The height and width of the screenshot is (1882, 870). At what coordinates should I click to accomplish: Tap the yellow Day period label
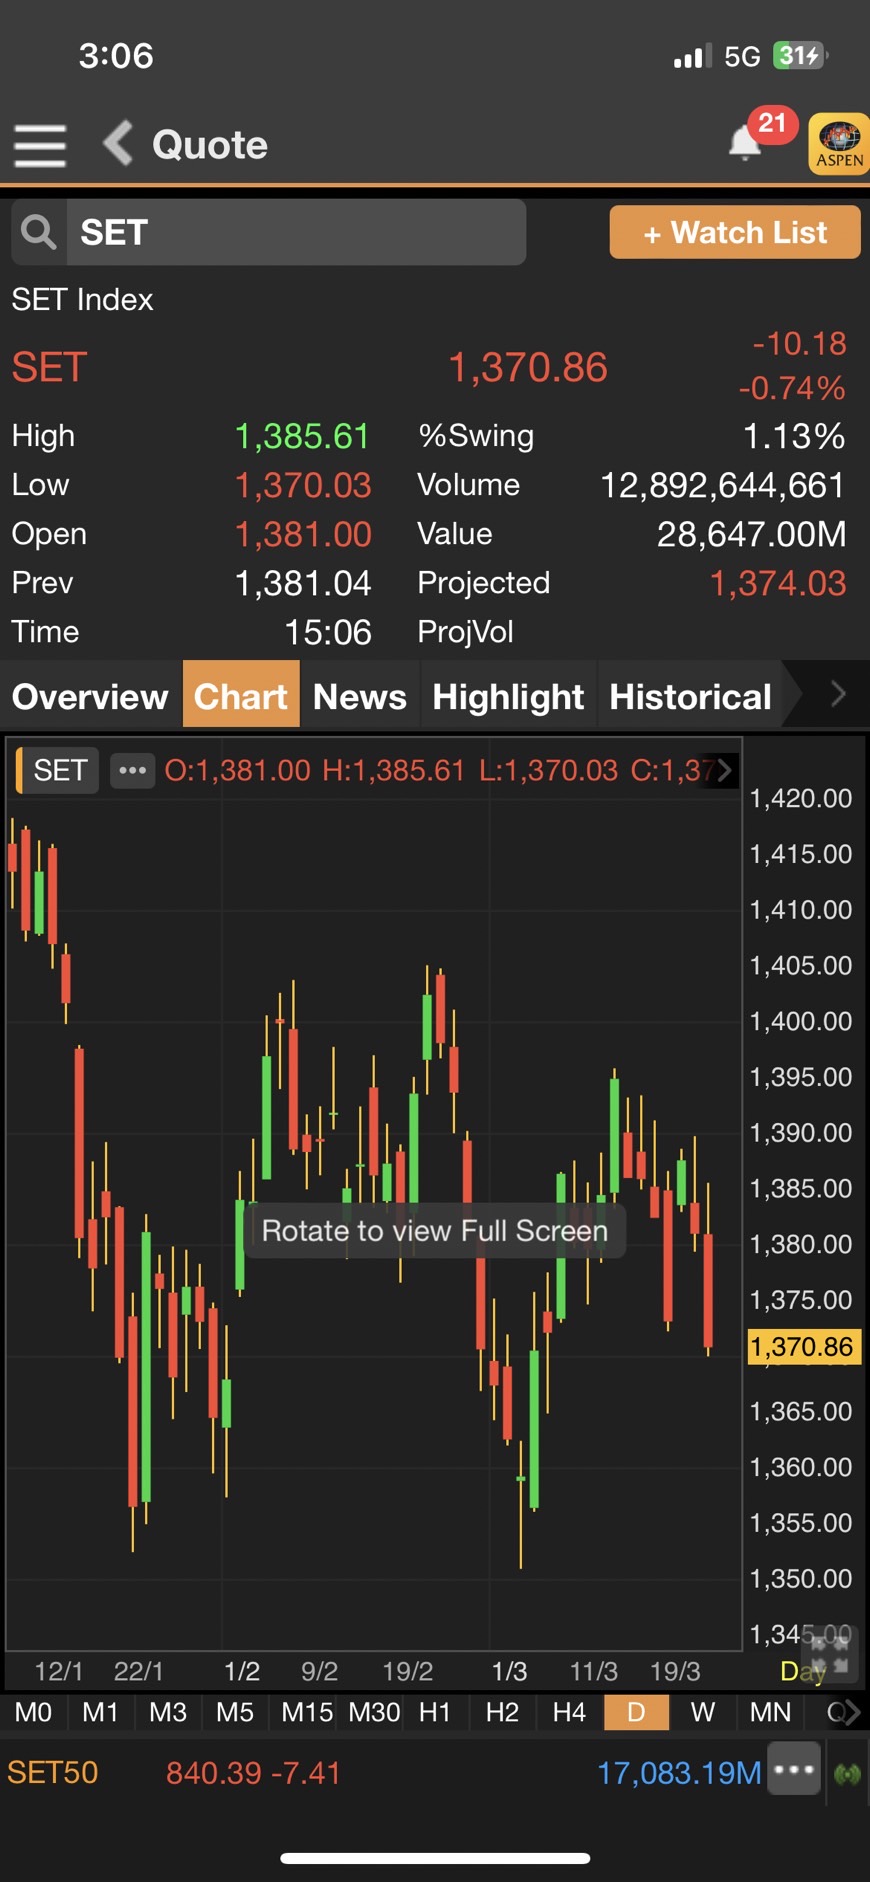[x=802, y=1671]
